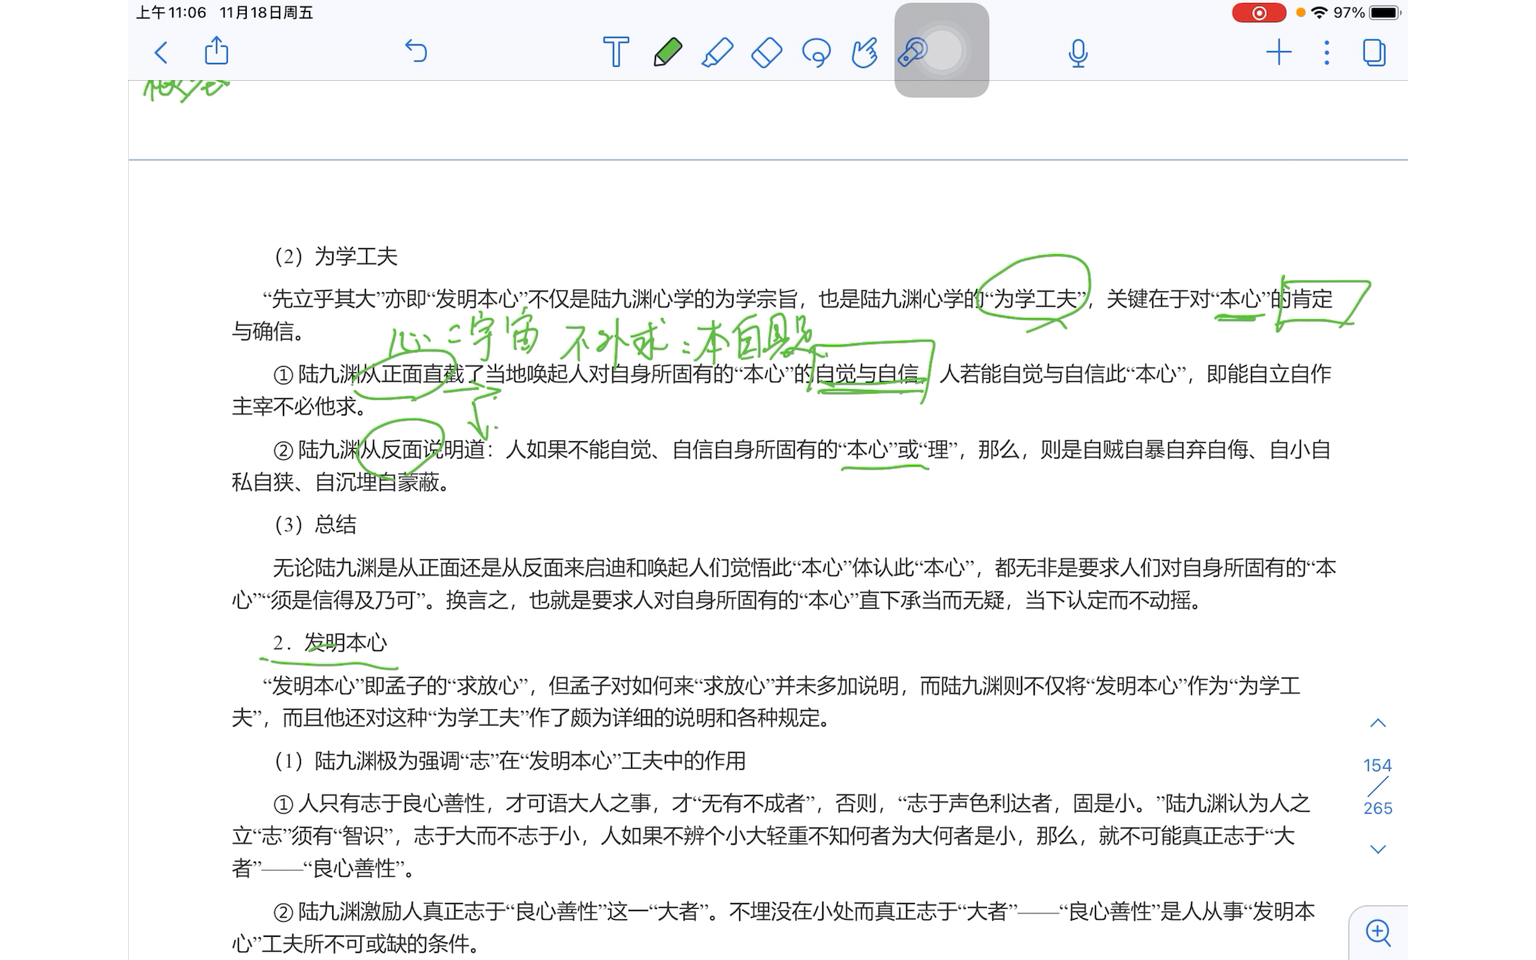Viewport: 1536px width, 960px height.
Task: Jump to next page with down chevron
Action: tap(1378, 849)
